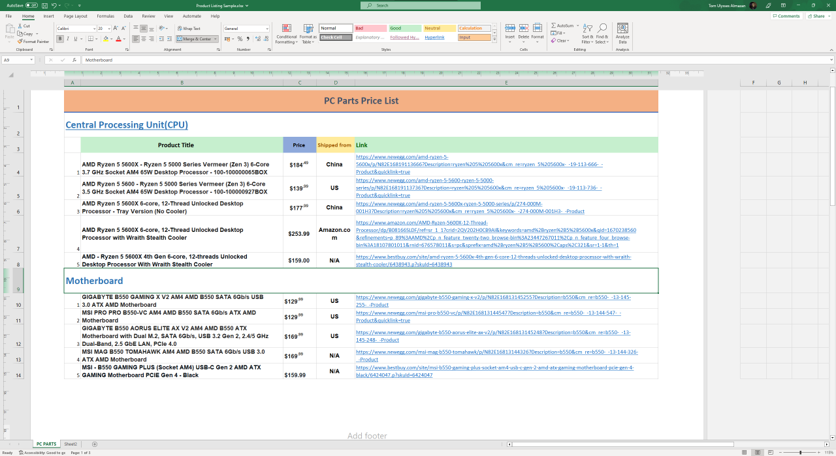Switch to the Sheet2 tab
836x456 pixels.
(x=70, y=444)
